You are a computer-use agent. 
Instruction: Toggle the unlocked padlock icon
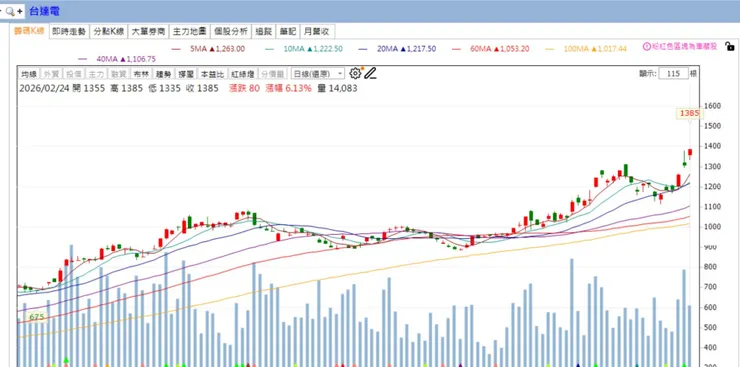(x=729, y=46)
